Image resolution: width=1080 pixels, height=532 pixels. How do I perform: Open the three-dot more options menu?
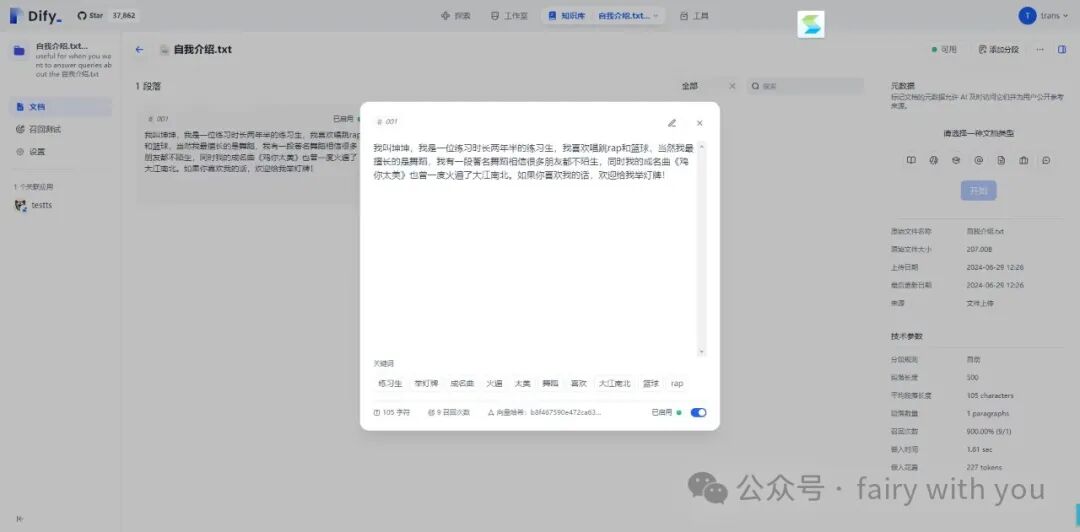tap(1040, 50)
